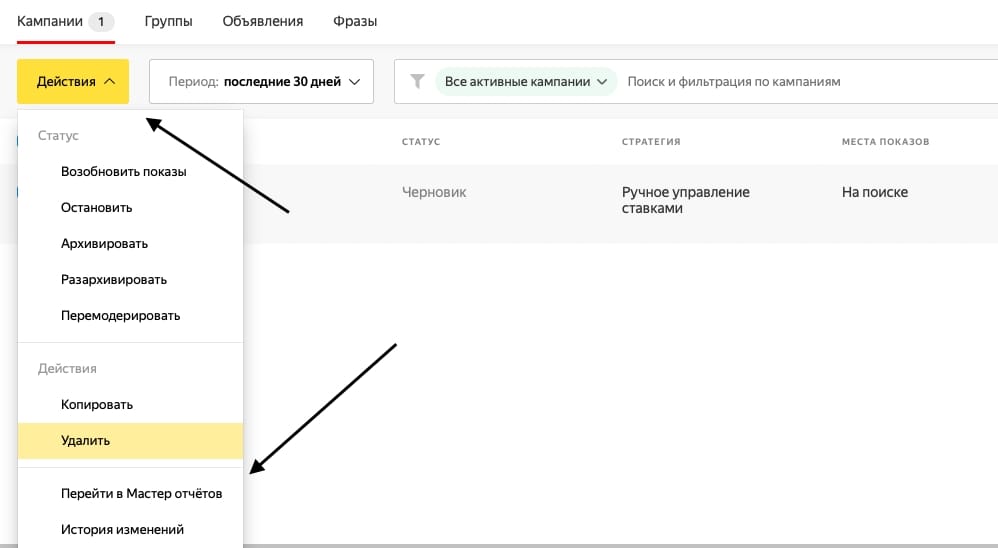Select Перемодерировать menu item

click(130, 316)
